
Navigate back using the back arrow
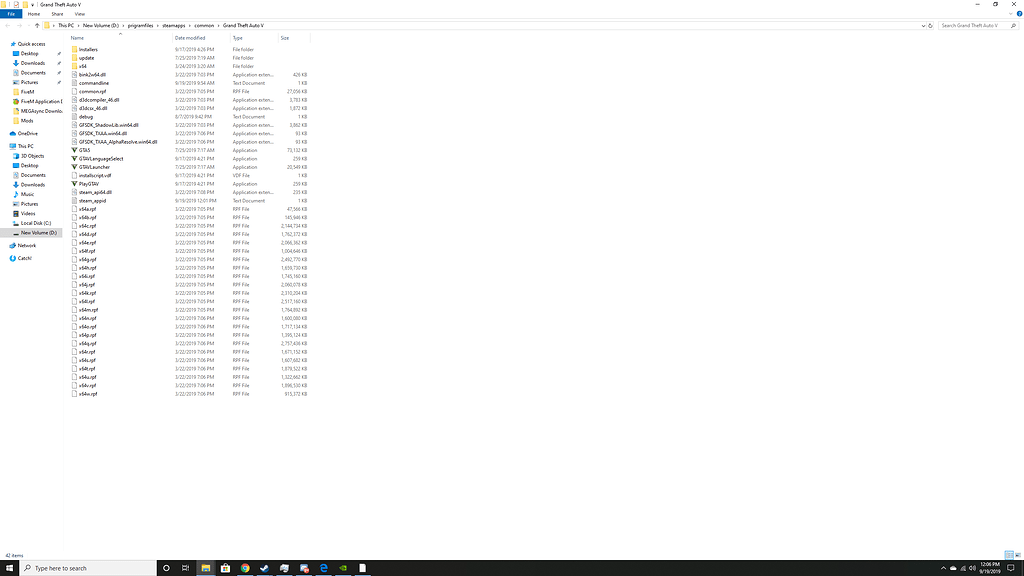coord(8,25)
